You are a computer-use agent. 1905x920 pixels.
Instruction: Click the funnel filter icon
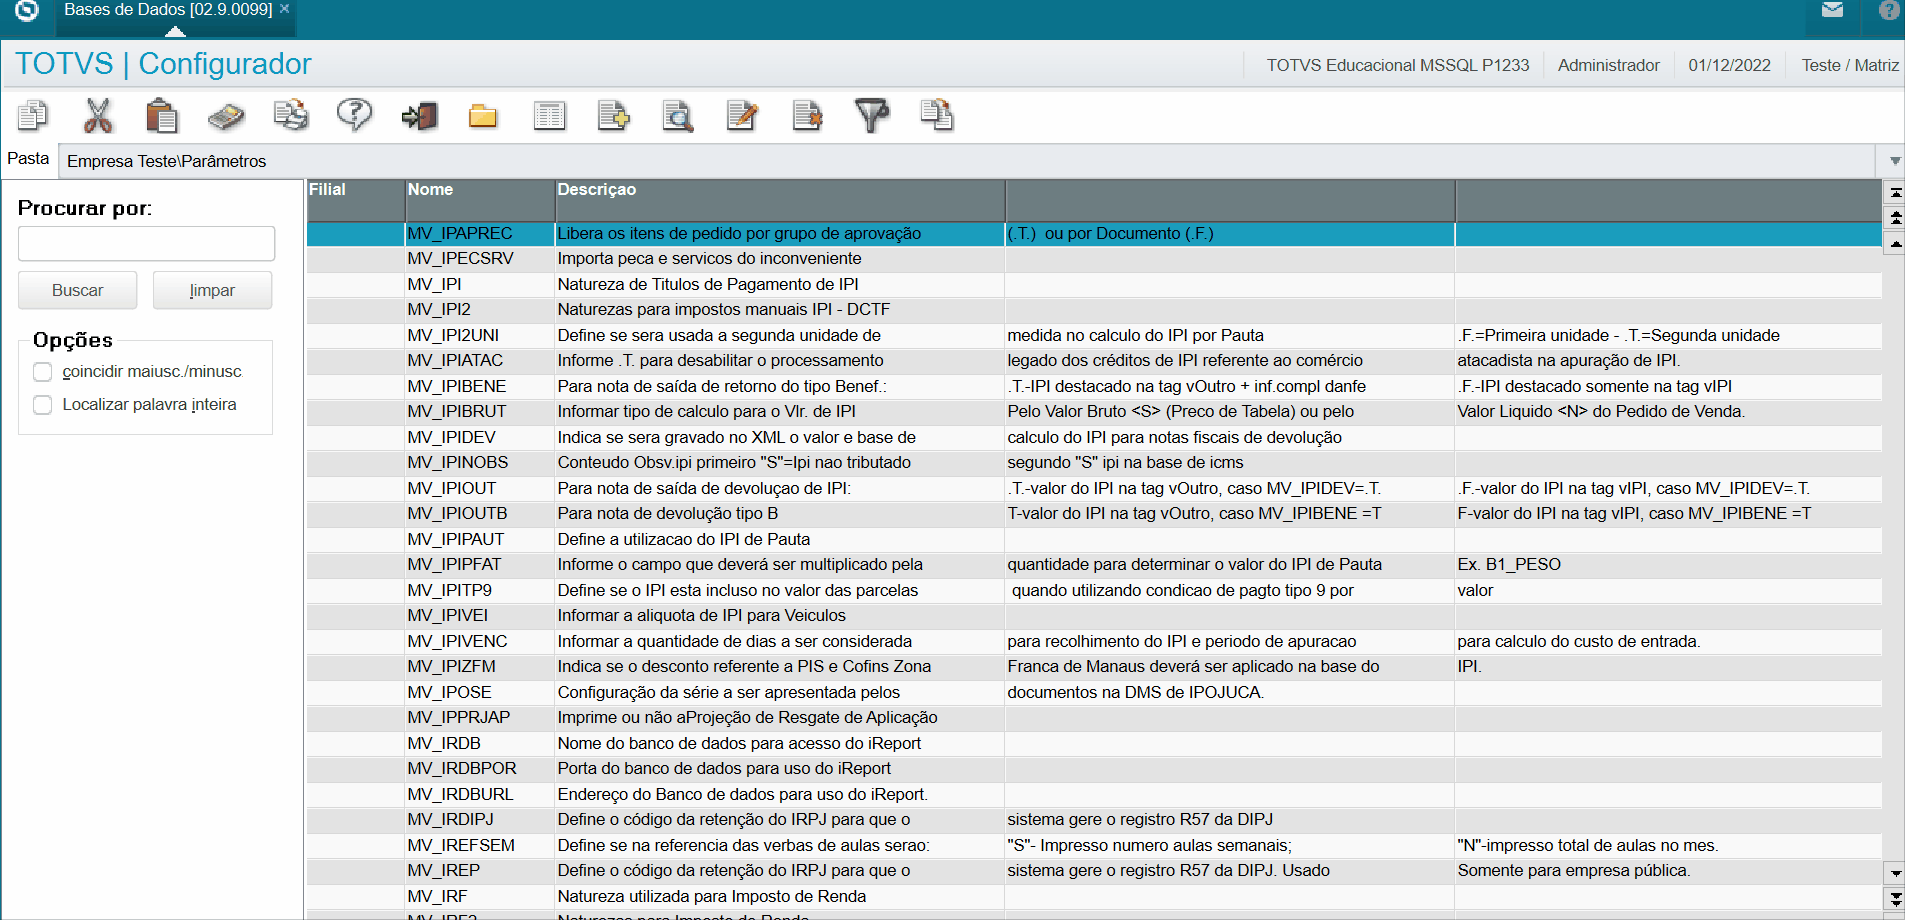871,116
